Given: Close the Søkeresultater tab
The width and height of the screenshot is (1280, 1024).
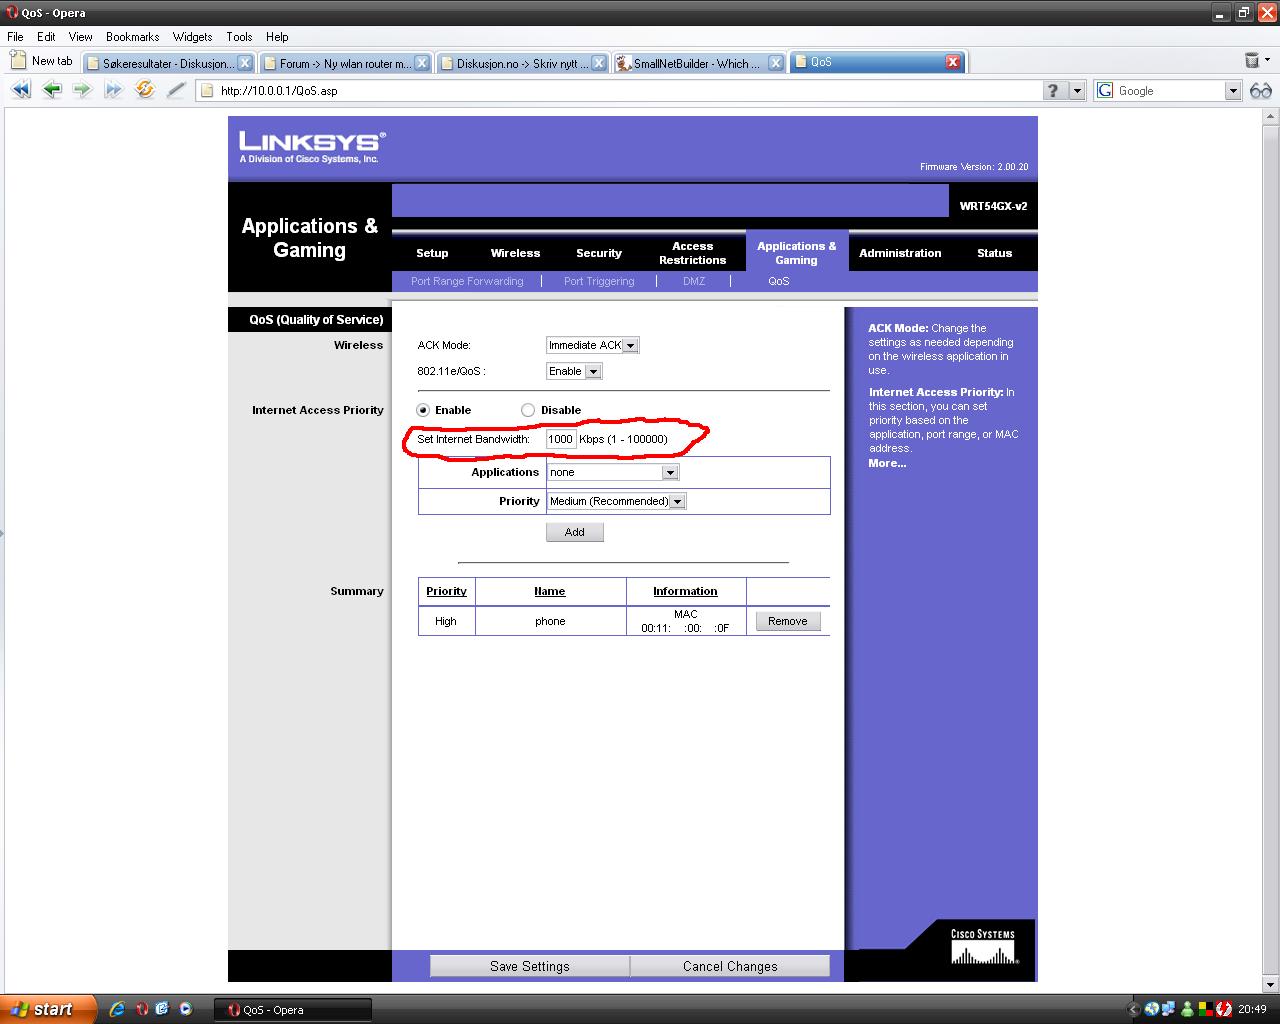Looking at the screenshot, I should pos(245,63).
